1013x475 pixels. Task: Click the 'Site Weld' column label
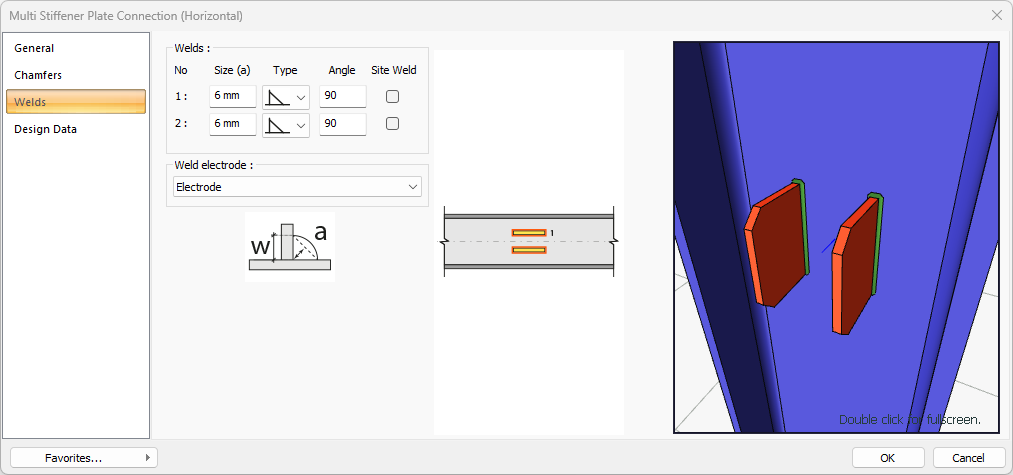(x=393, y=70)
